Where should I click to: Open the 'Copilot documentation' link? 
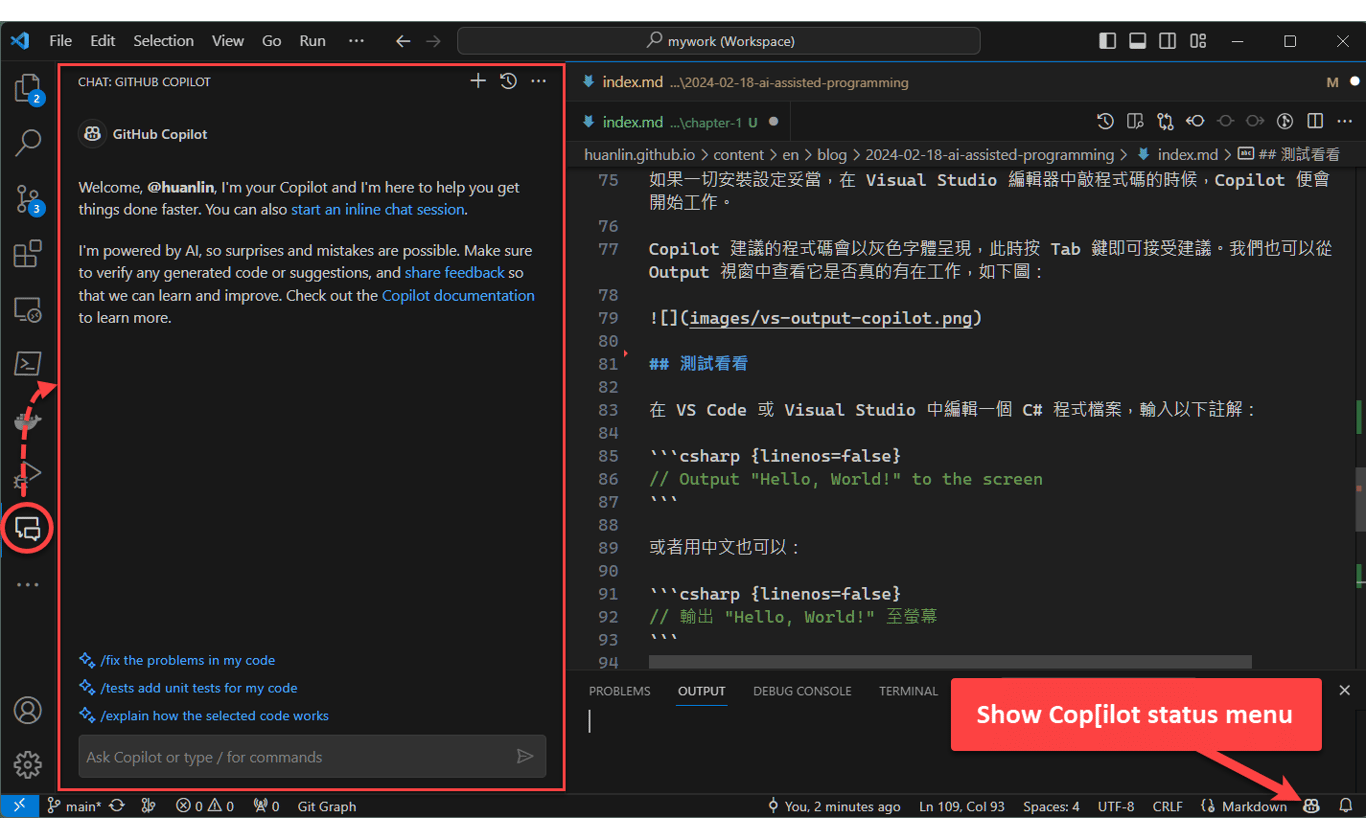click(x=458, y=296)
